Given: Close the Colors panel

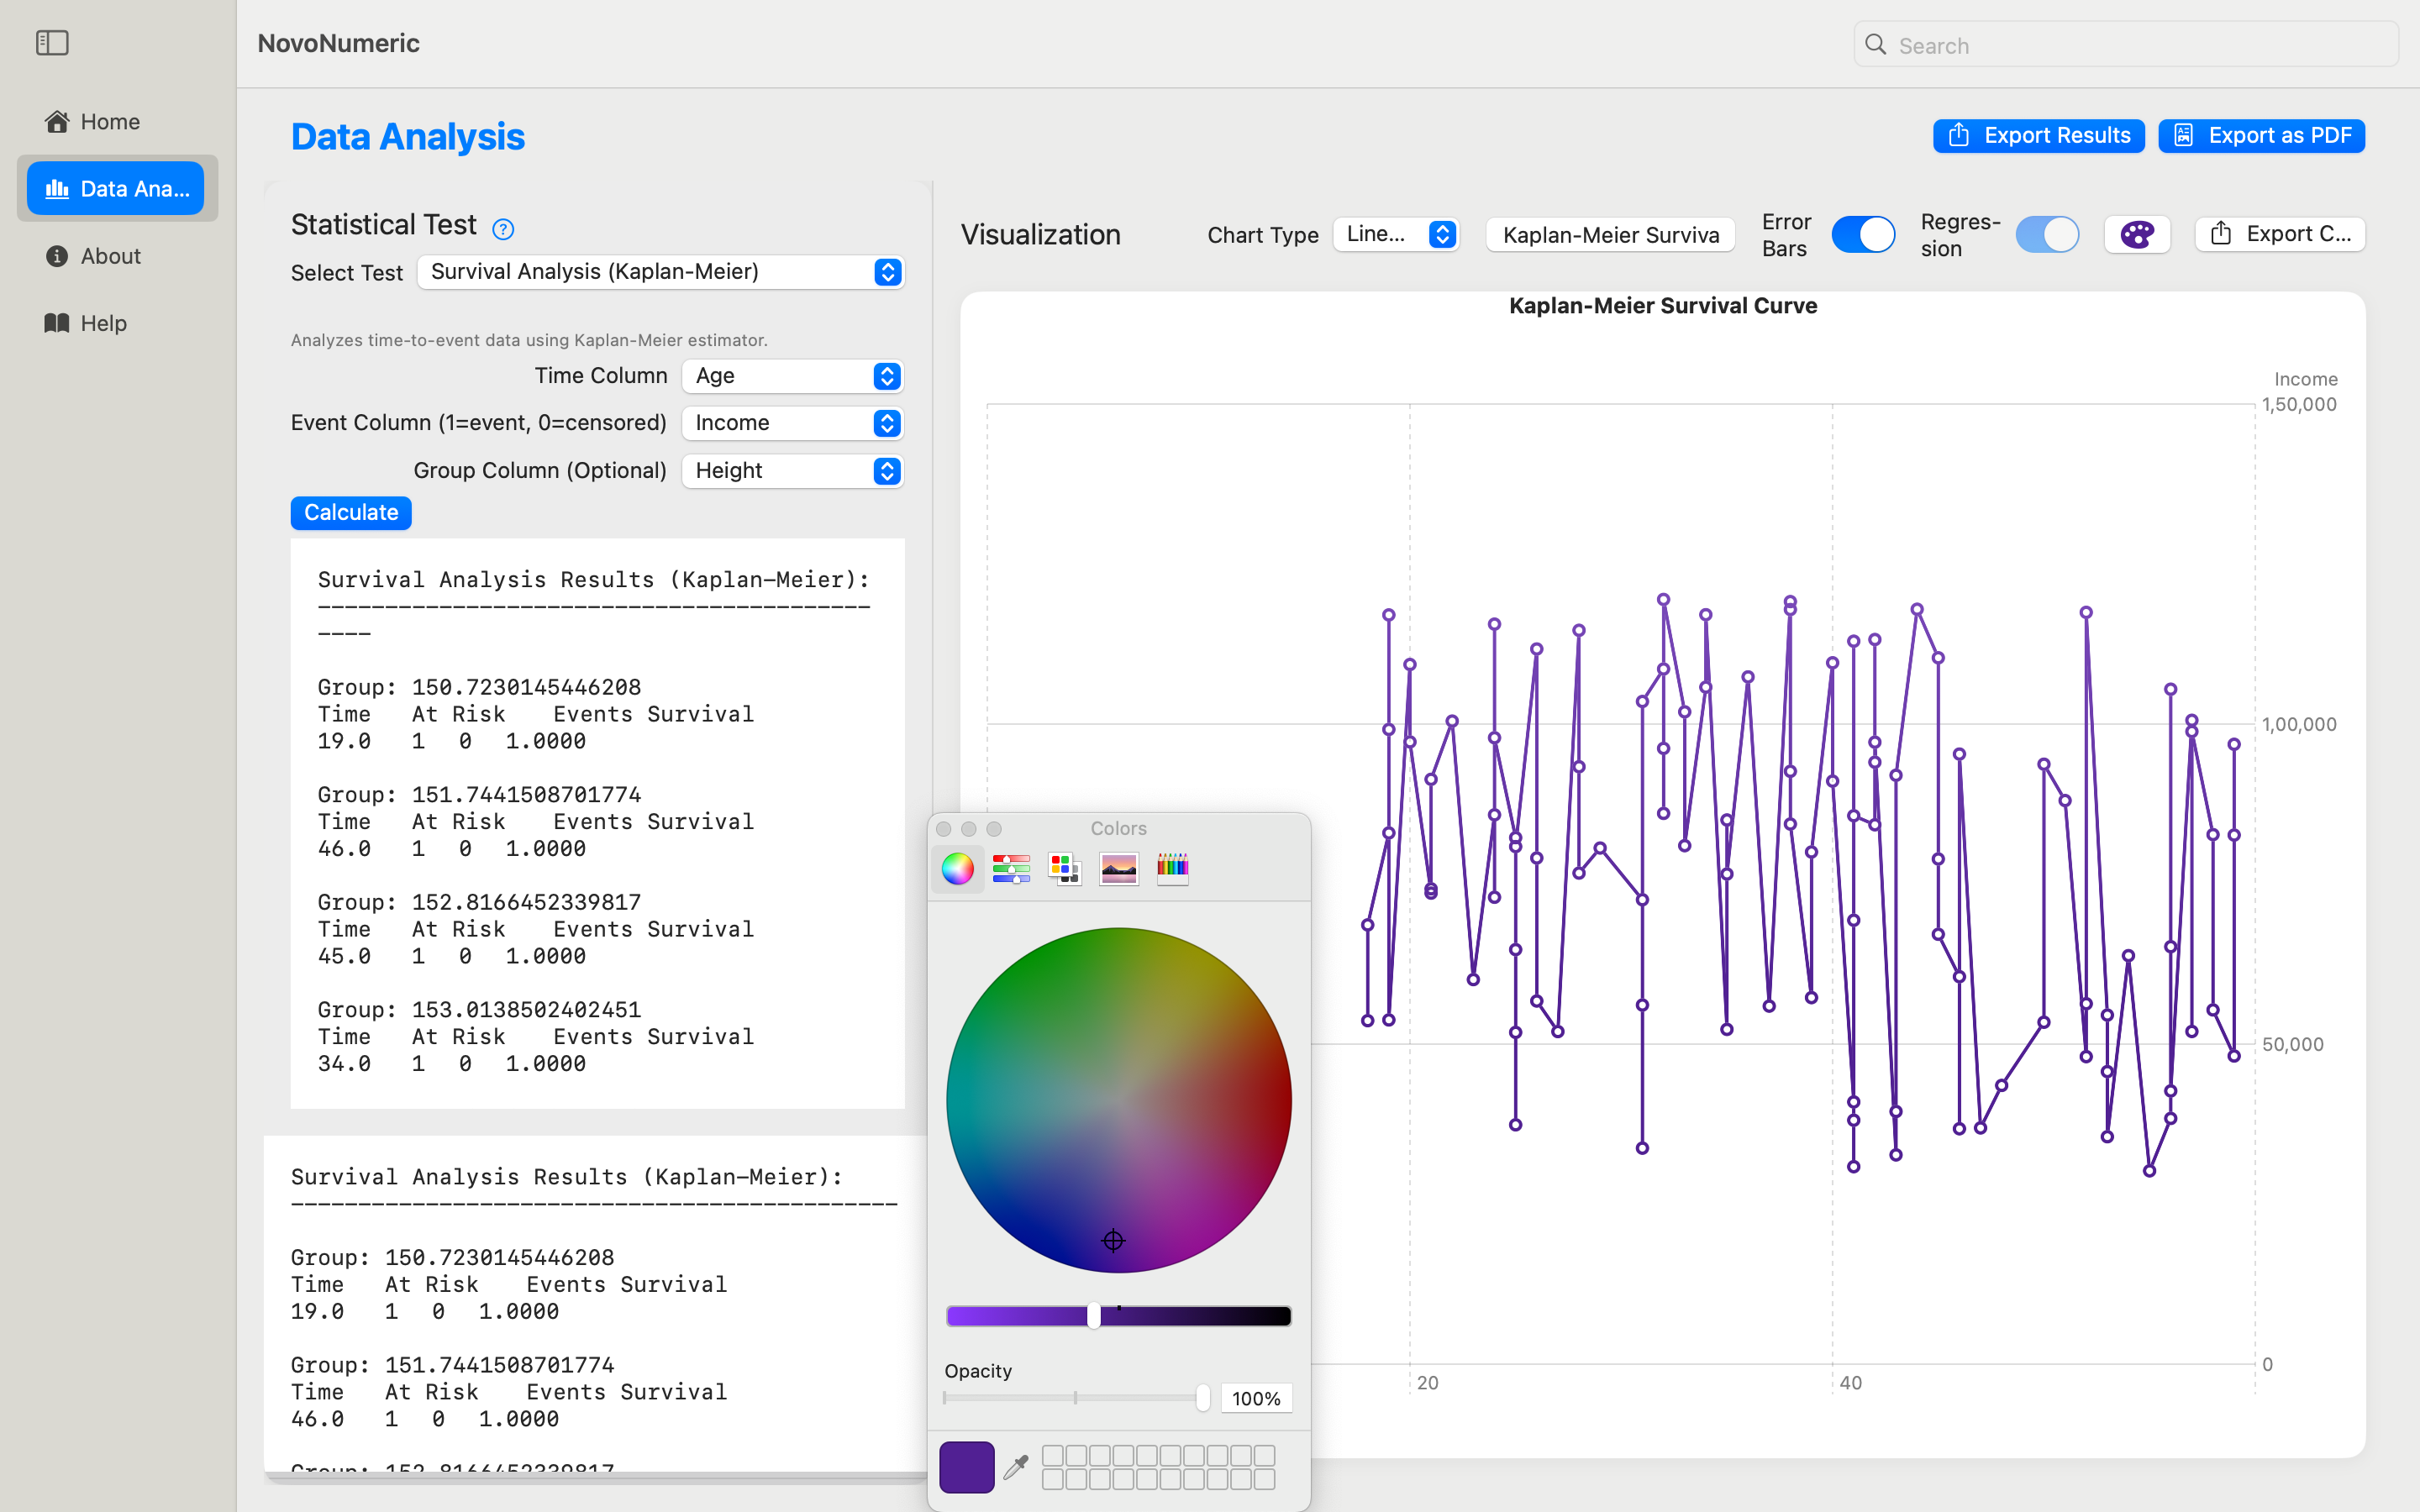Looking at the screenshot, I should tap(943, 829).
